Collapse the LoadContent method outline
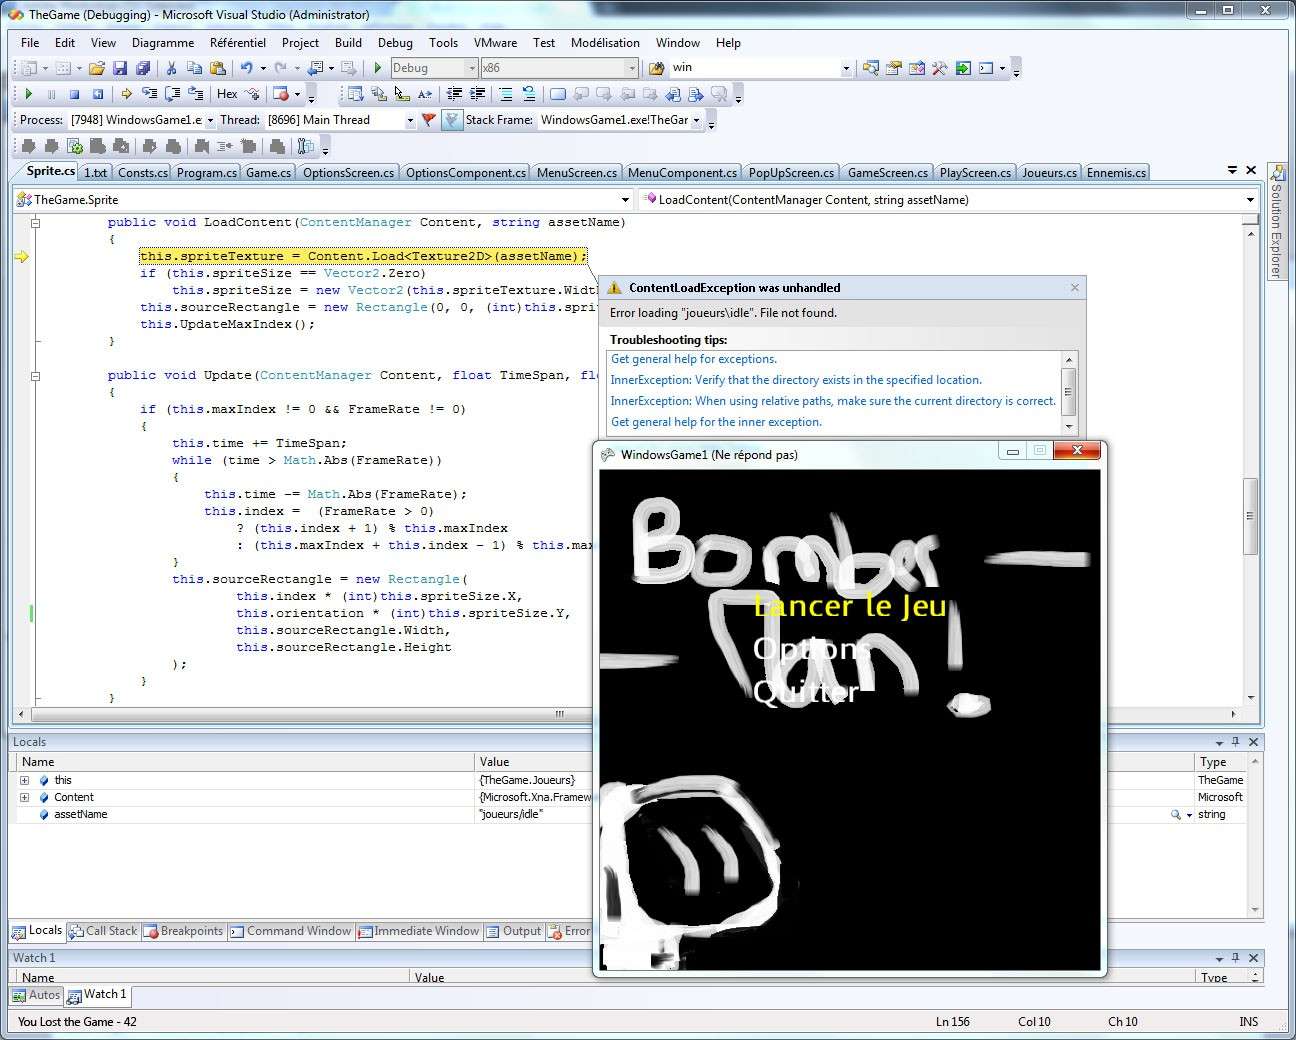1296x1040 pixels. [35, 222]
